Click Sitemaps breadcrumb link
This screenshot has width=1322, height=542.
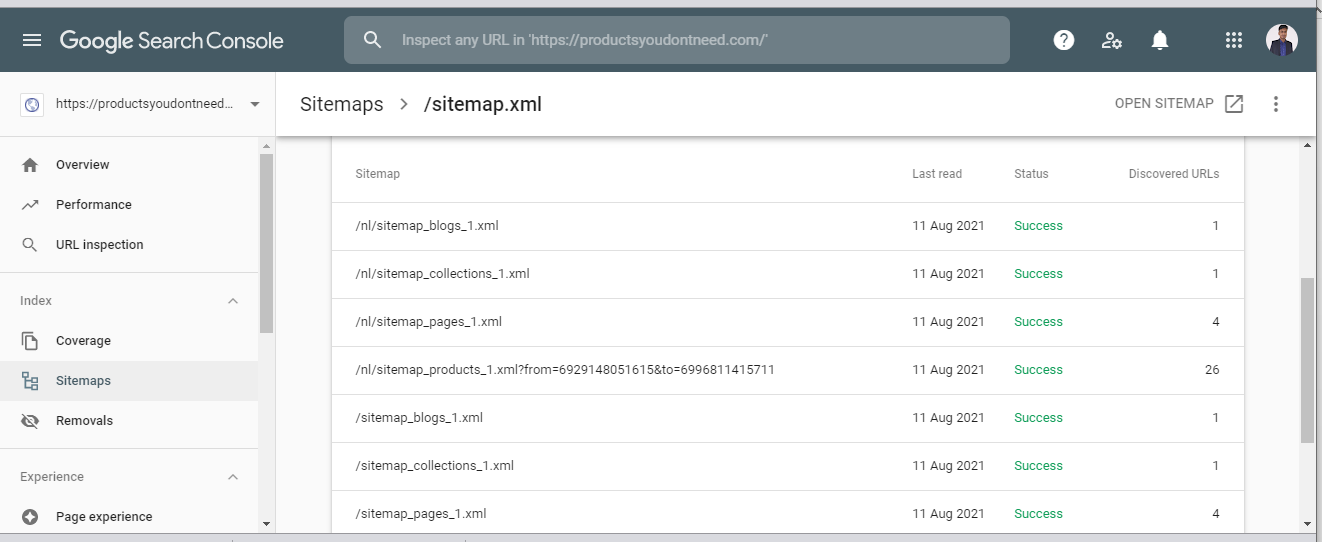[341, 104]
